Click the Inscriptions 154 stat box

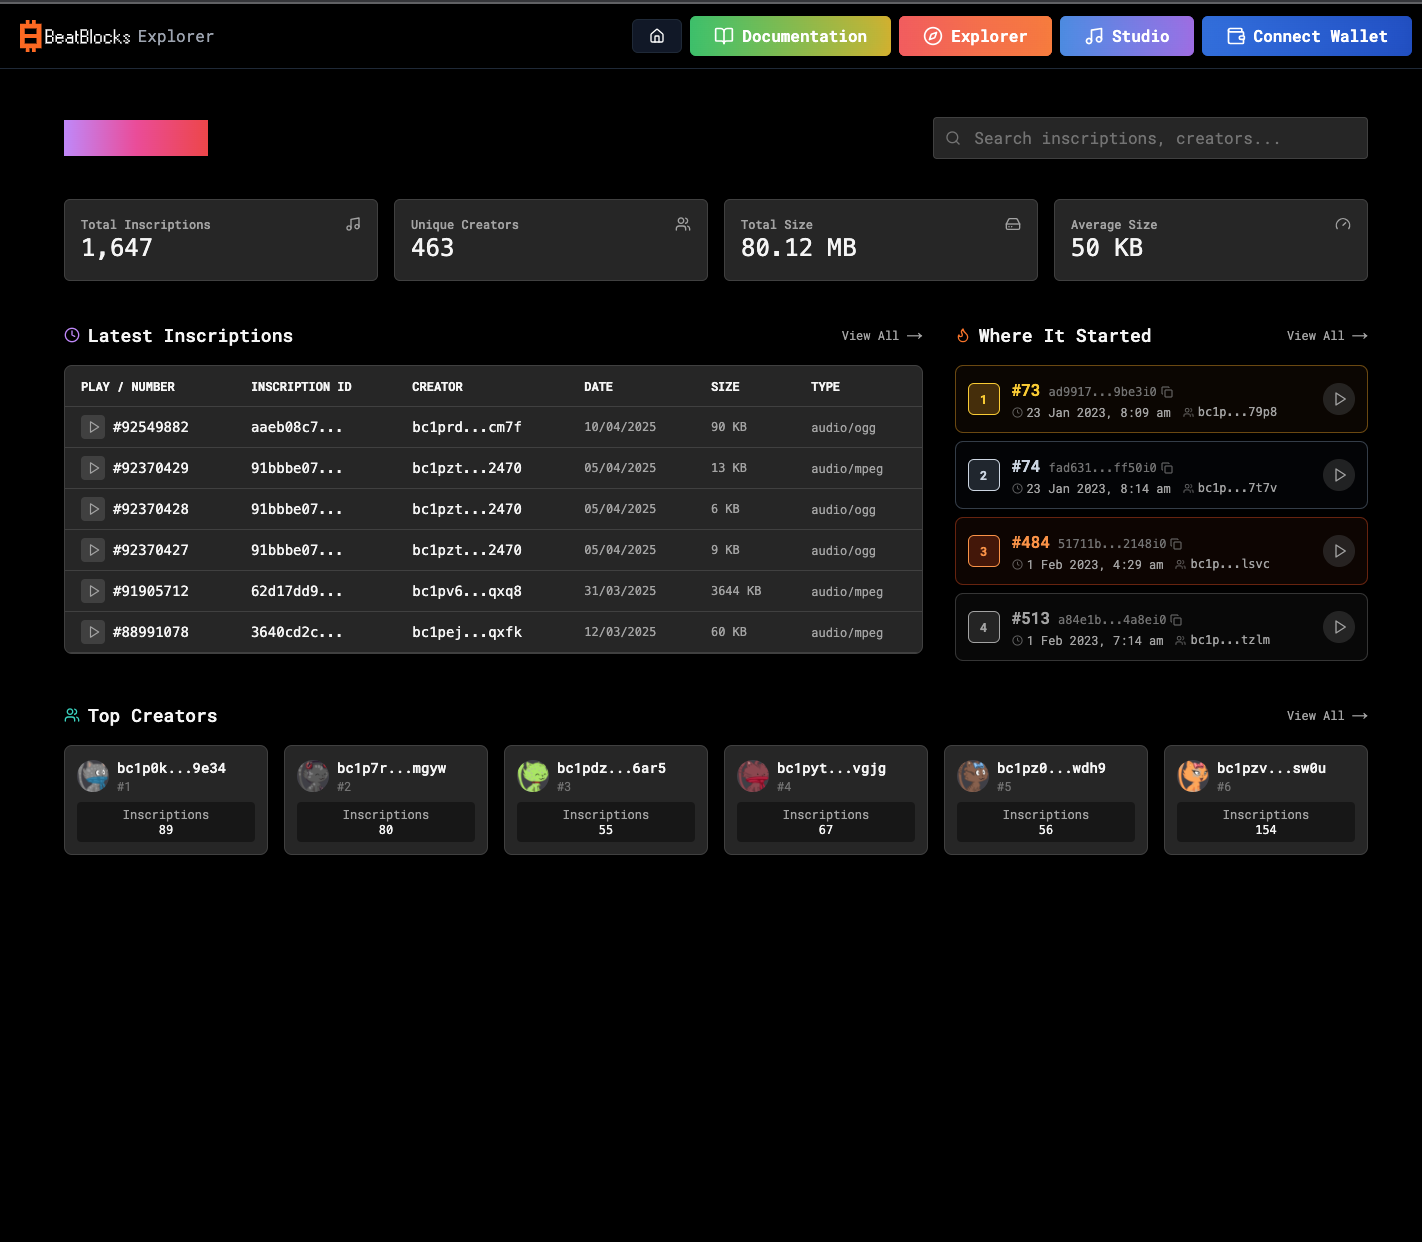[x=1266, y=822]
